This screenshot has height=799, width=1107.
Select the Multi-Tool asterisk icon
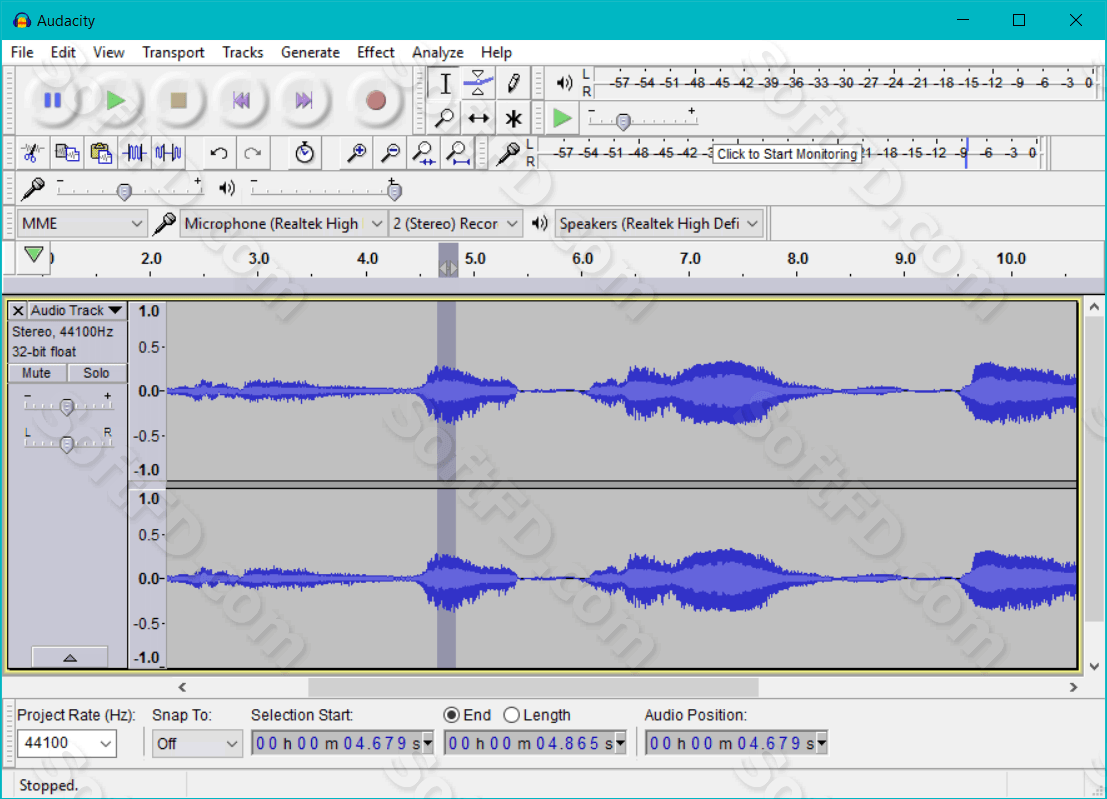pyautogui.click(x=513, y=118)
